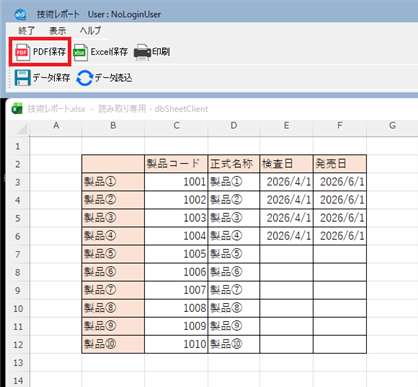The width and height of the screenshot is (418, 387).
Task: Open the ヘルプ menu
Action: coord(90,31)
